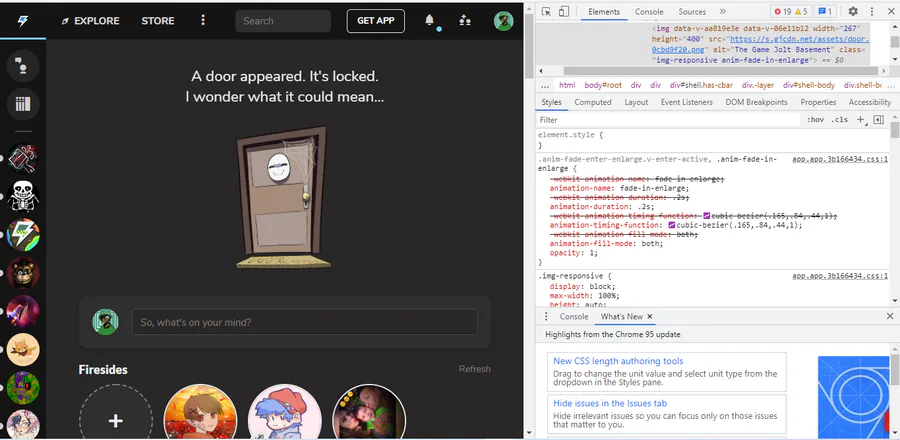900x440 pixels.
Task: Open the chat icon in the left sidebar
Action: (23, 65)
